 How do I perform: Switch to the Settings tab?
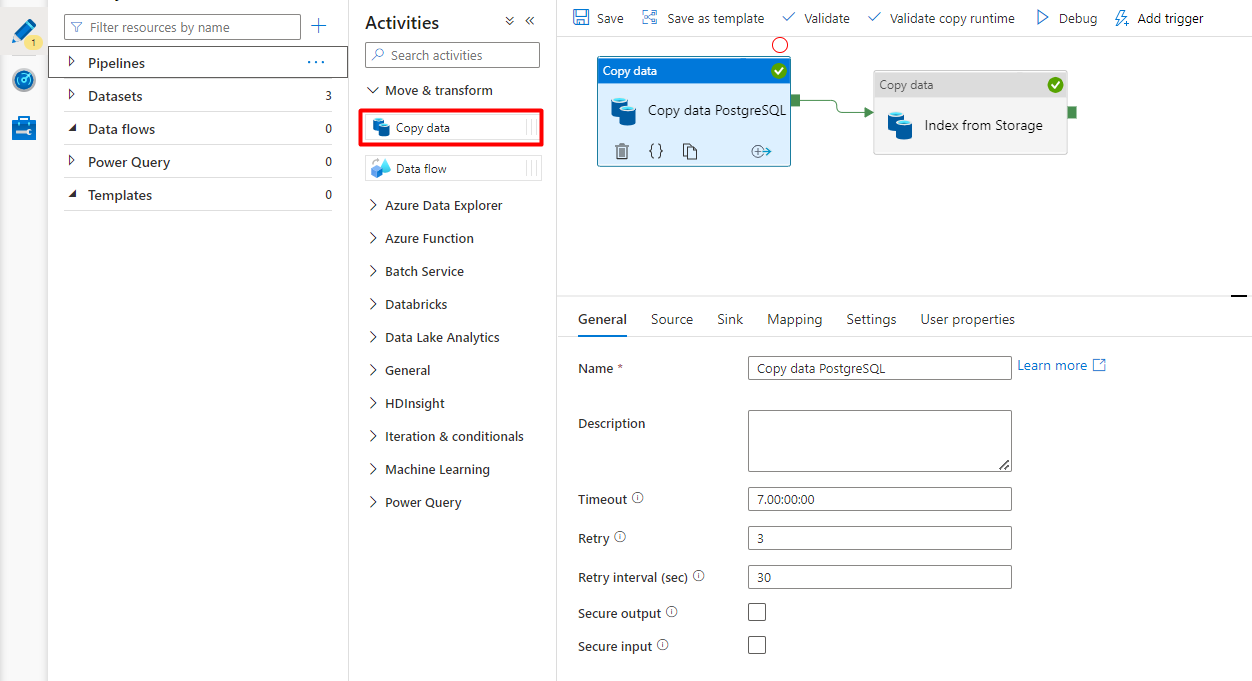[x=871, y=319]
